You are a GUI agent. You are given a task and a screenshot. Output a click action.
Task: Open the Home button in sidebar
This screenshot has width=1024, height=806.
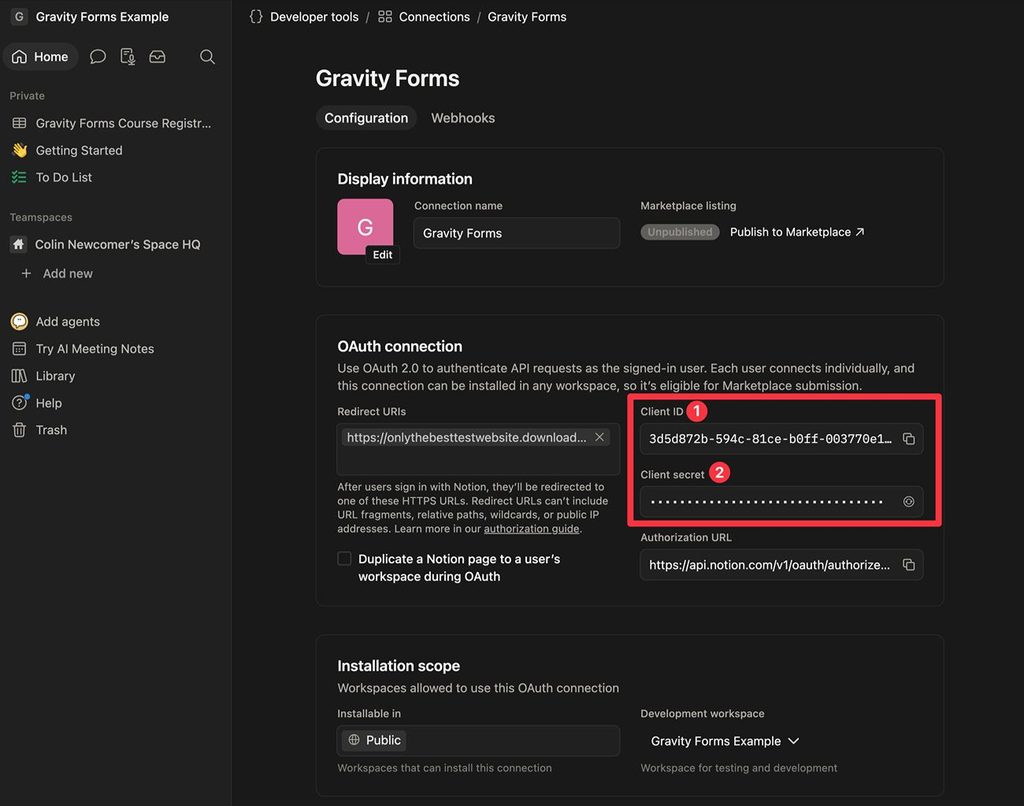[x=40, y=57]
